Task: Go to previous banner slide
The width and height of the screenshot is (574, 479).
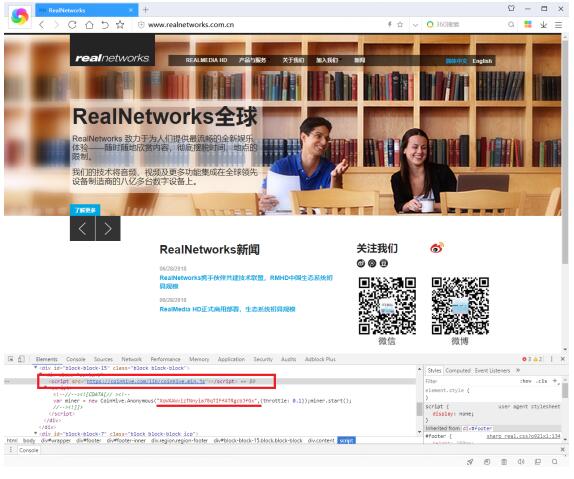Action: [82, 229]
